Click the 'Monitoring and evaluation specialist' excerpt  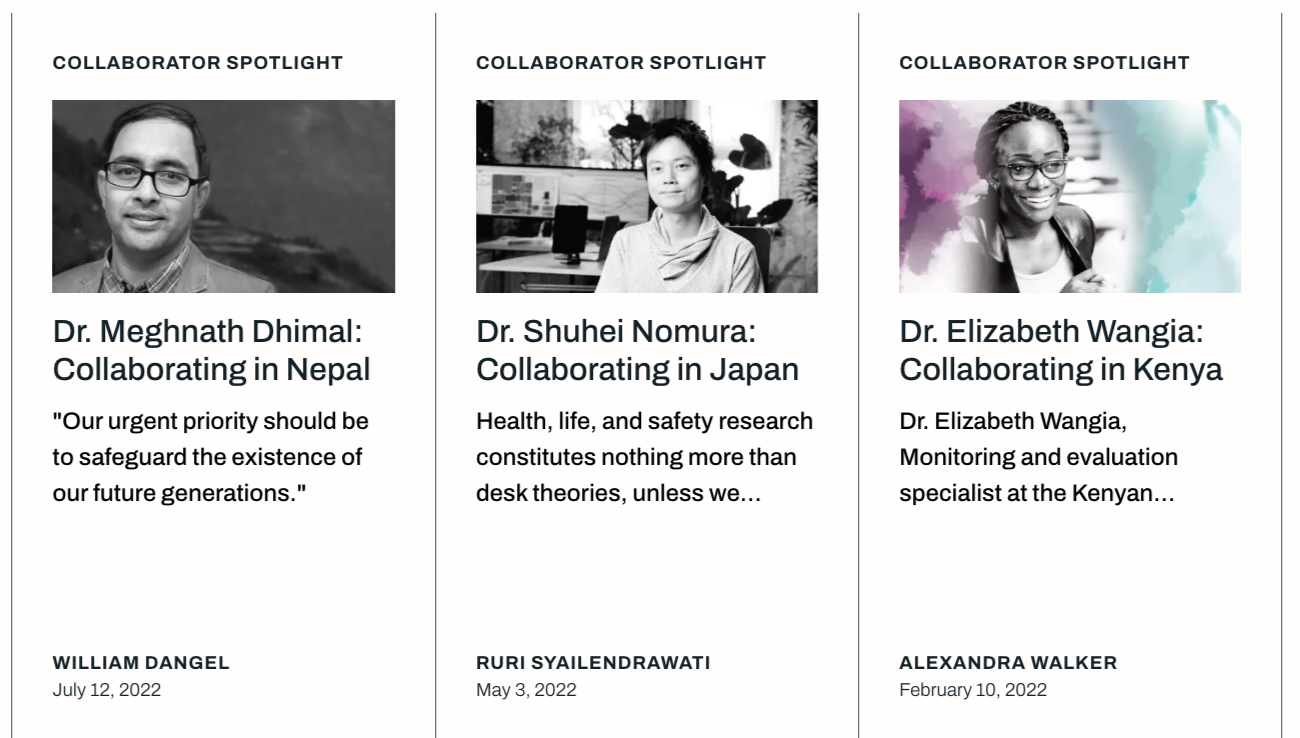(x=1038, y=457)
